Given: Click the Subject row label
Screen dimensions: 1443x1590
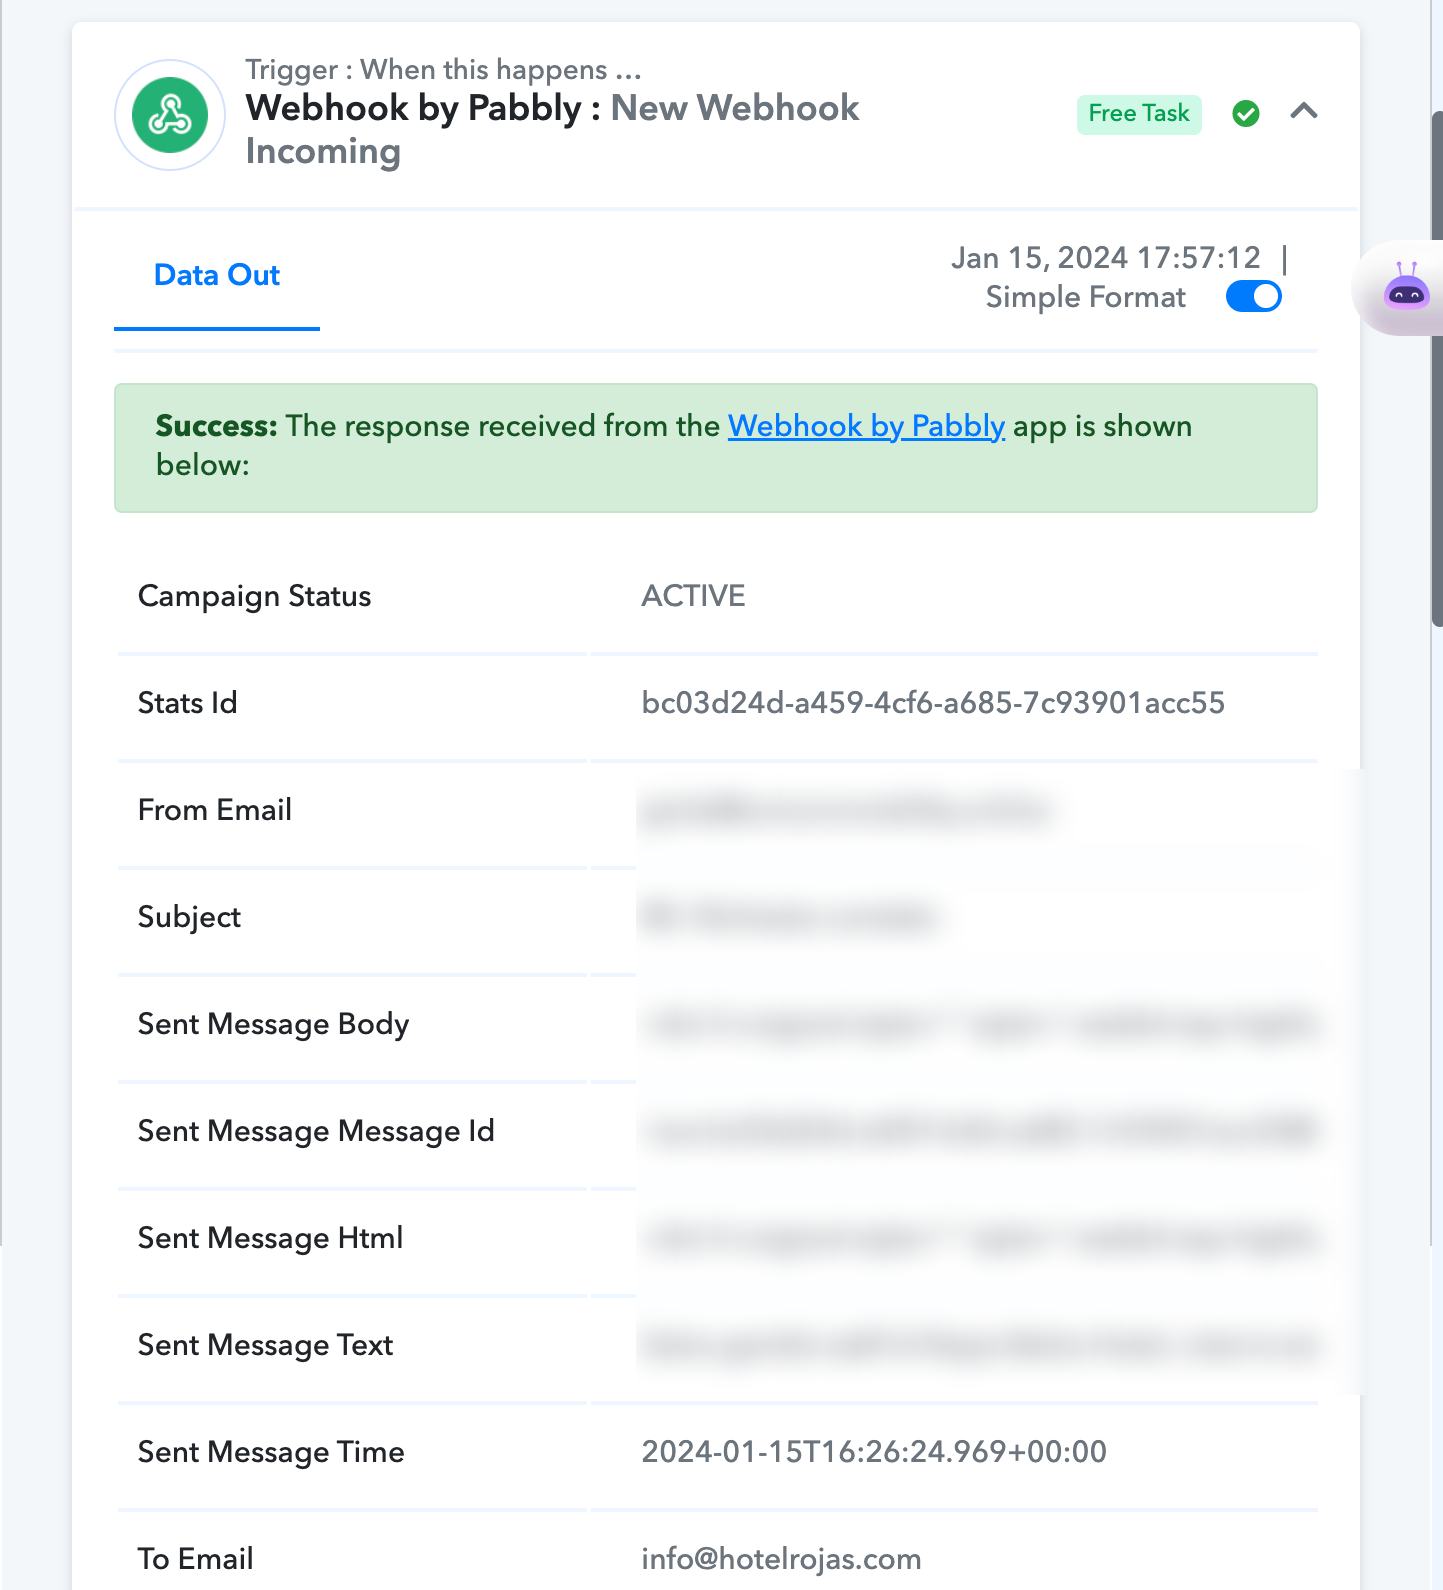Looking at the screenshot, I should (189, 918).
